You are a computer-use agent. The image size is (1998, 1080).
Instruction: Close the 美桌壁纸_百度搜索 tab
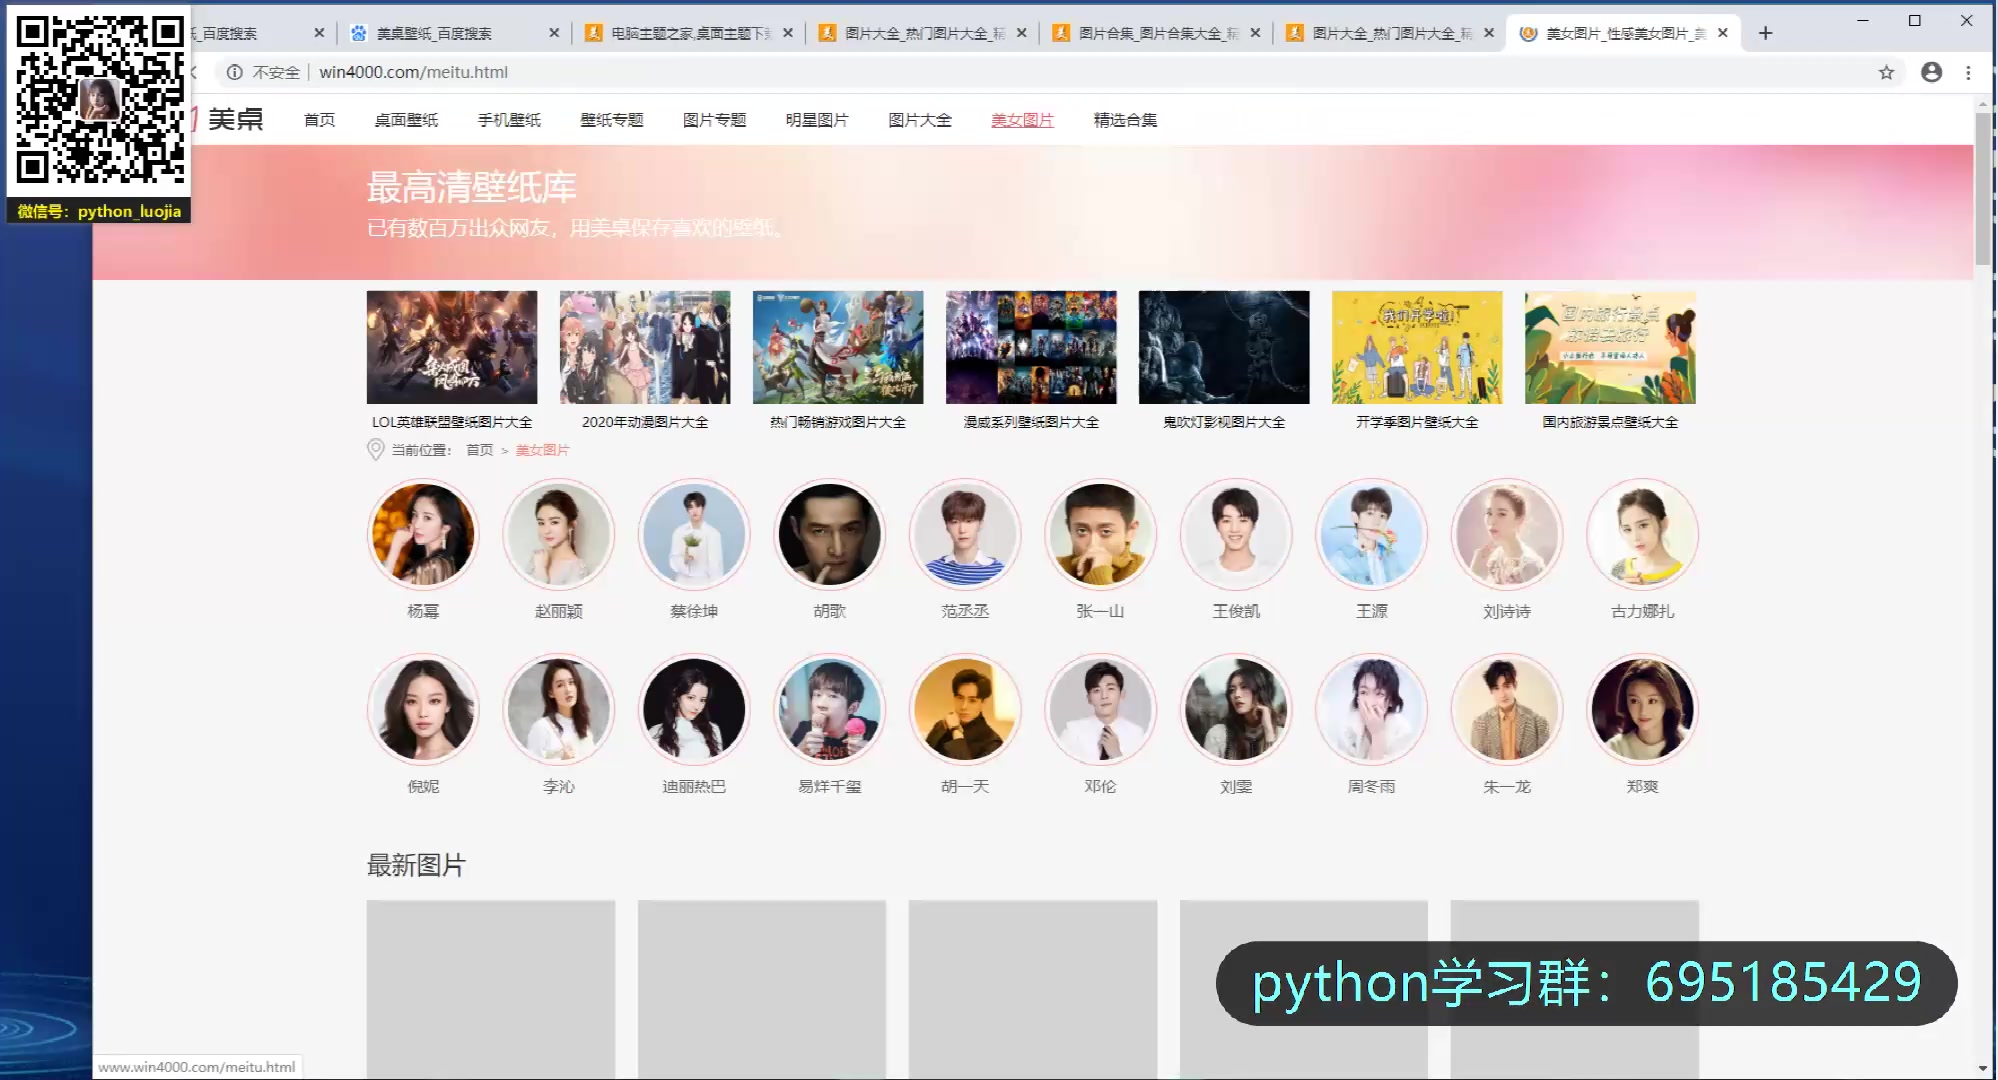[554, 32]
